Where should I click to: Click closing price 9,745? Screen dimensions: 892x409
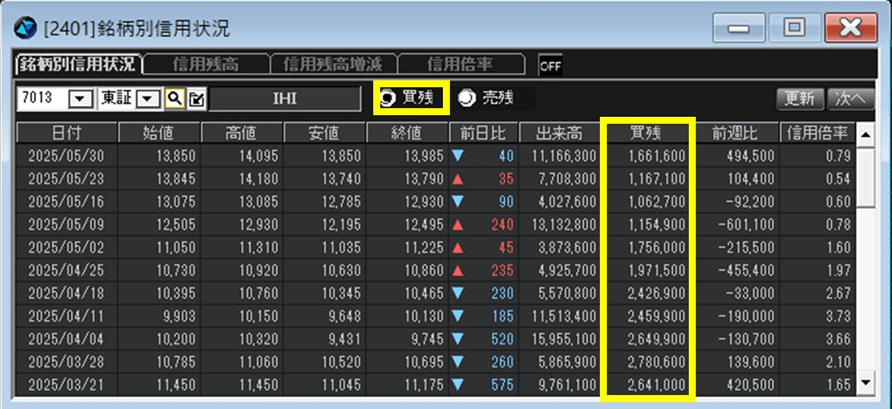[x=428, y=338]
